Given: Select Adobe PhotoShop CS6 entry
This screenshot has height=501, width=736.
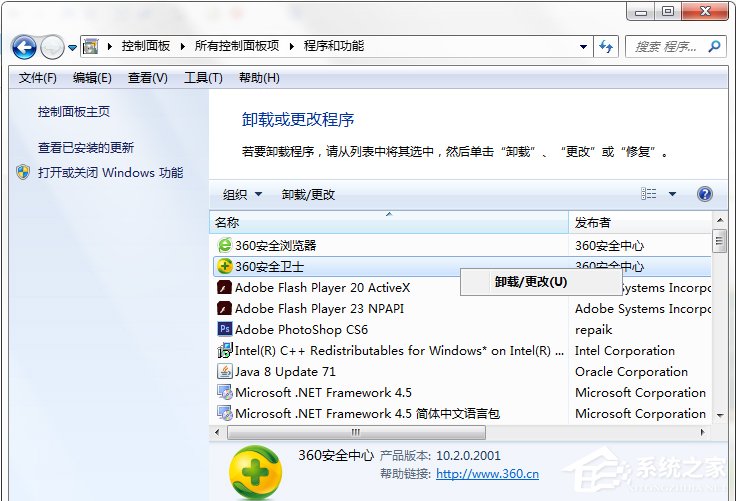Looking at the screenshot, I should pyautogui.click(x=301, y=330).
